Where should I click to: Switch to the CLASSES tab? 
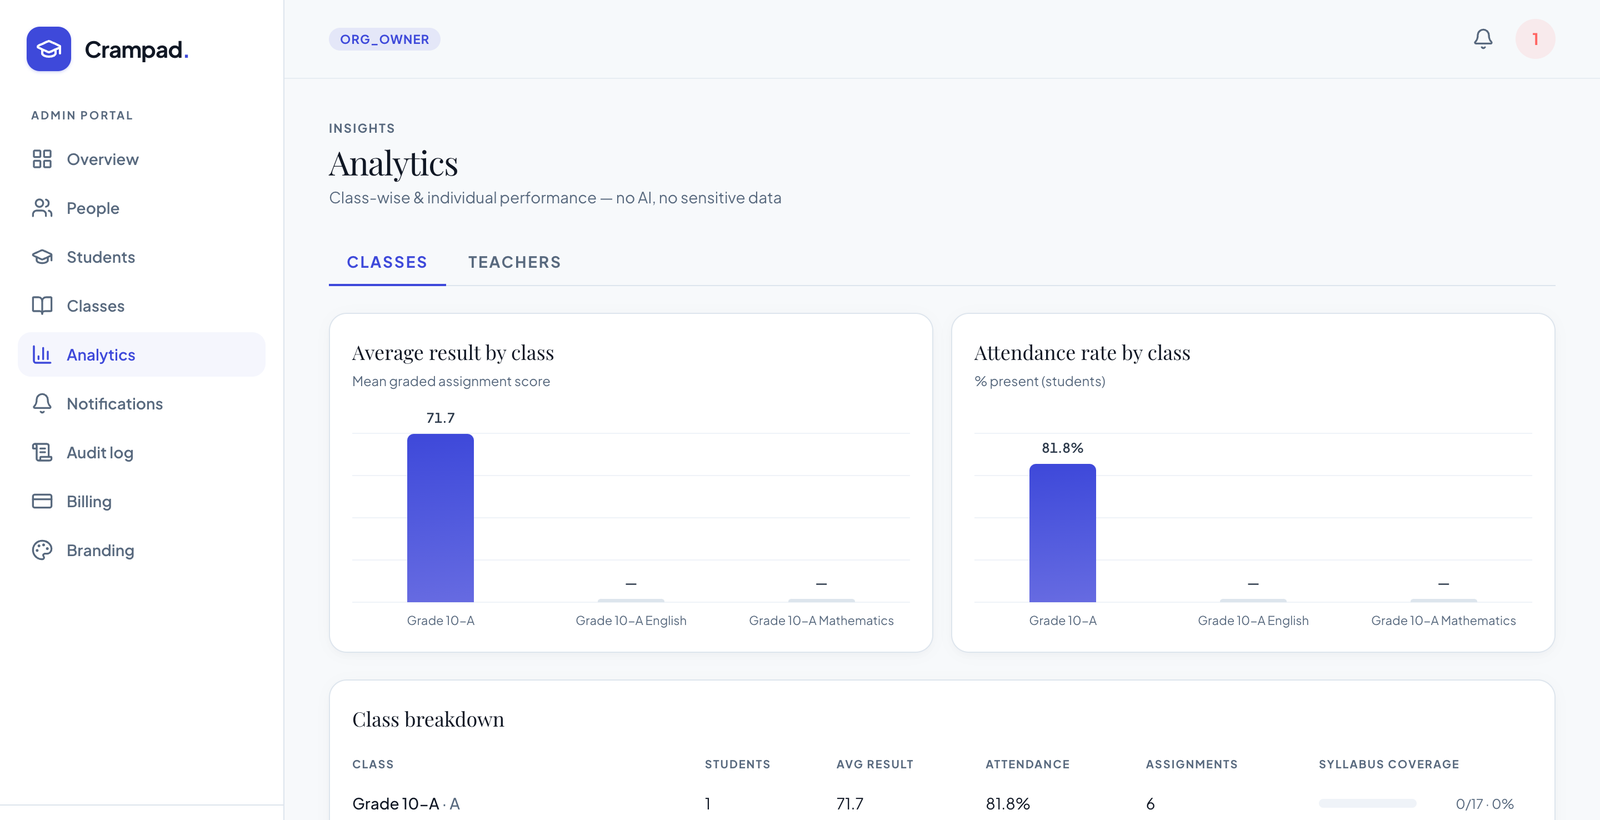387,262
